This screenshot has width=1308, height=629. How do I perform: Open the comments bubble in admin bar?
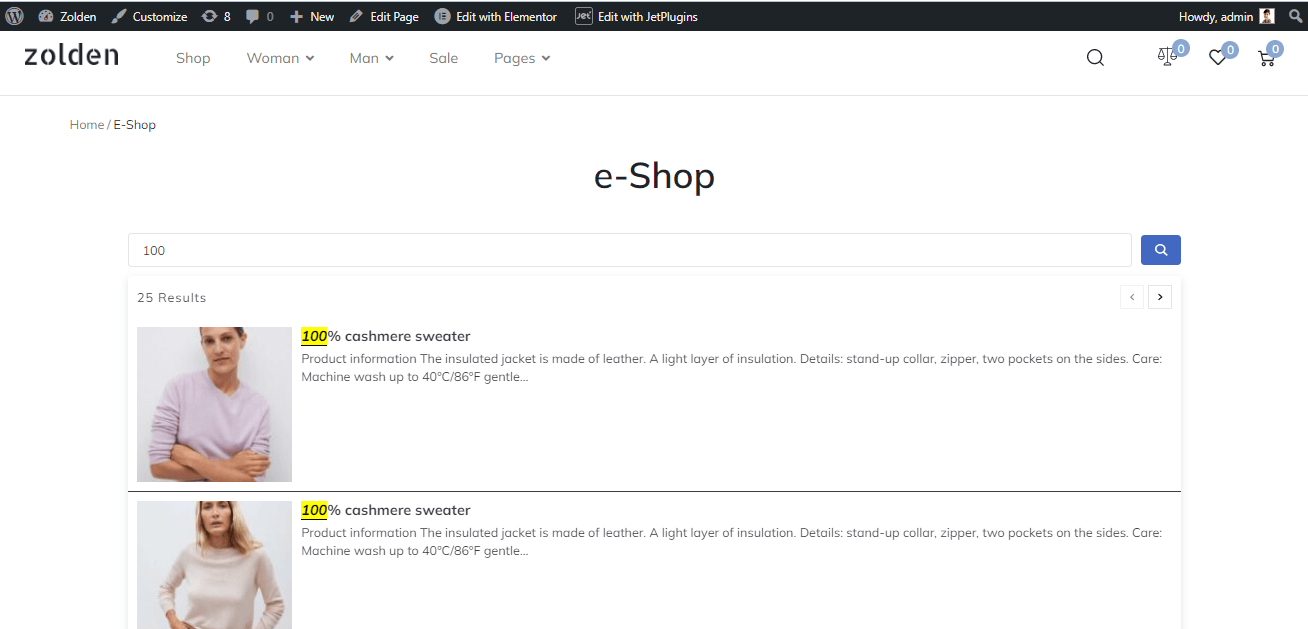coord(259,16)
